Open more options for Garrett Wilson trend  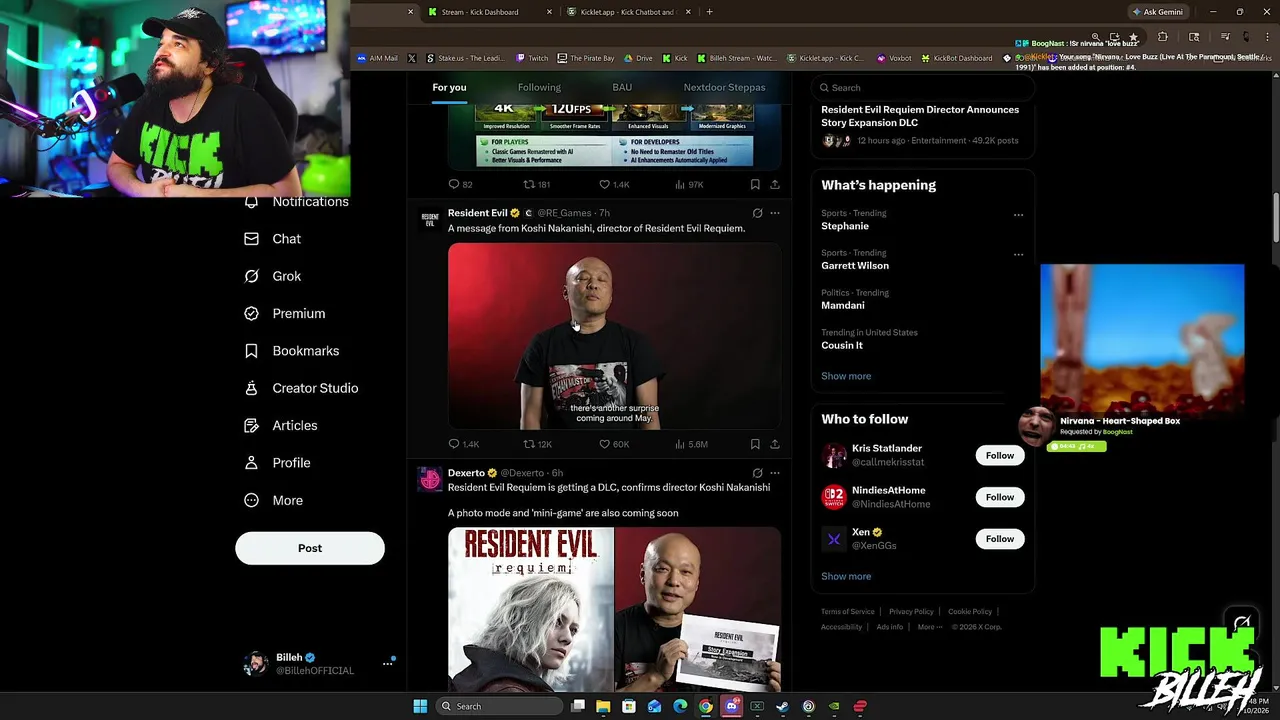click(x=1018, y=255)
